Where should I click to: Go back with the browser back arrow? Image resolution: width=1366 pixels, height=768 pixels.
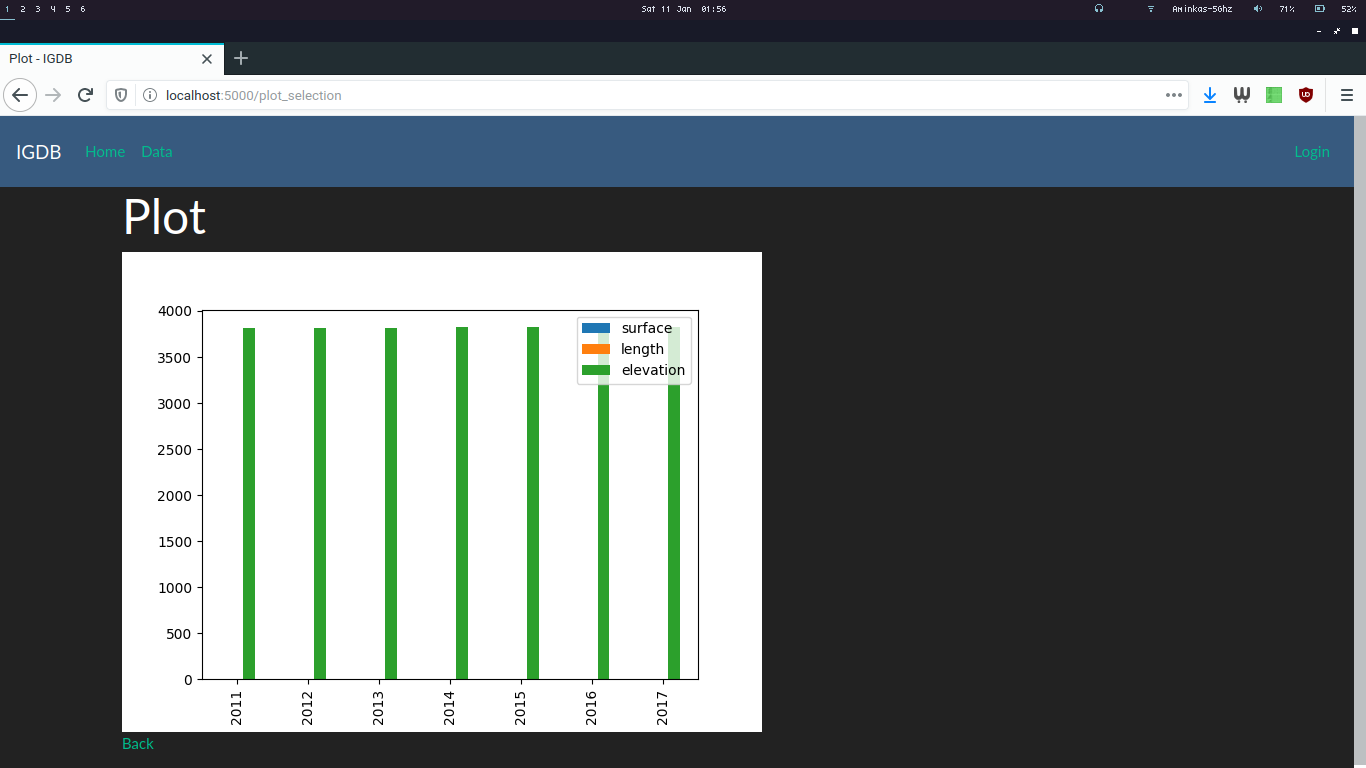coord(20,95)
